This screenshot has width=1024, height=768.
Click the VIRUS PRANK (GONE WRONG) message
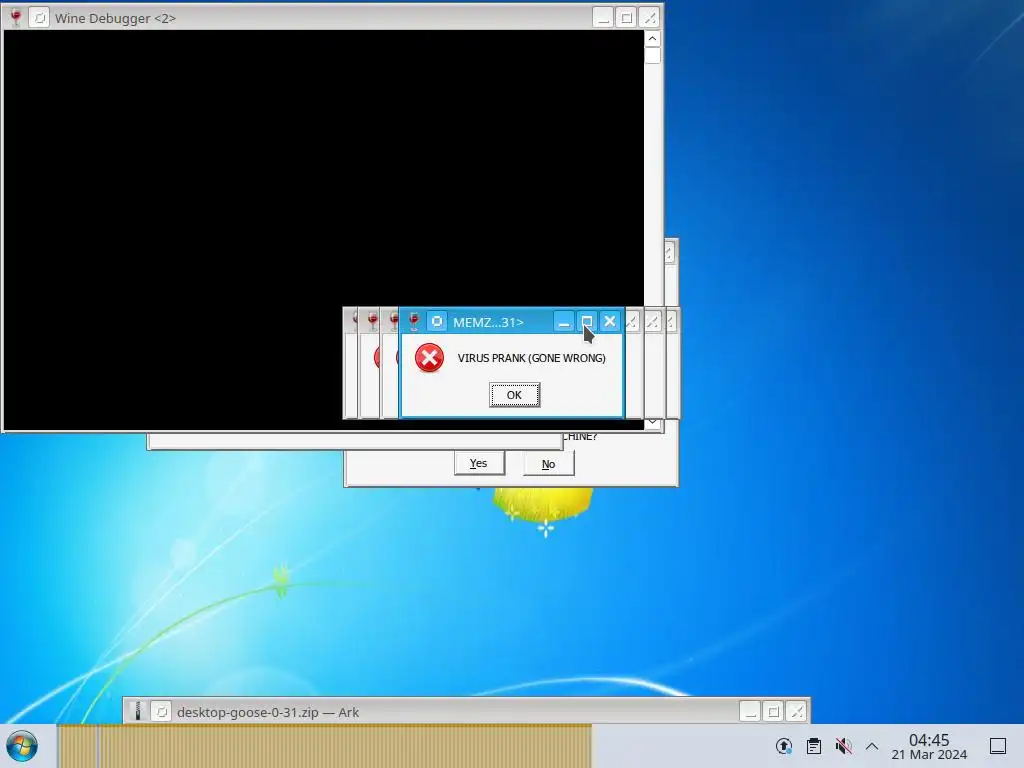click(532, 358)
